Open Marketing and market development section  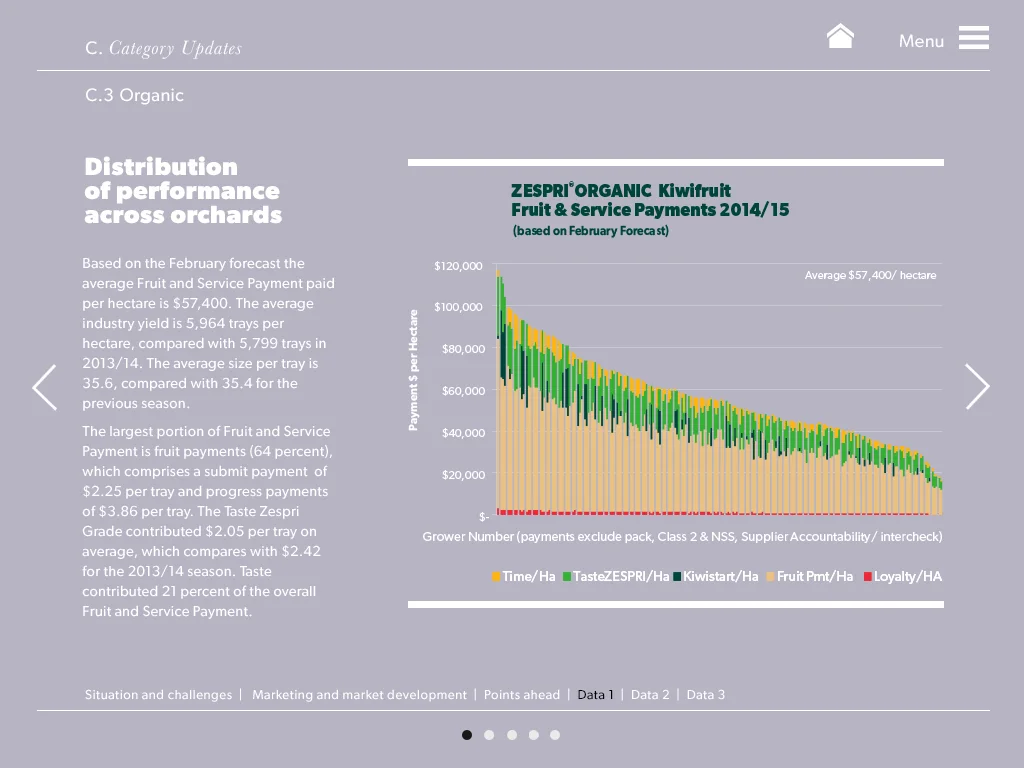click(x=359, y=695)
